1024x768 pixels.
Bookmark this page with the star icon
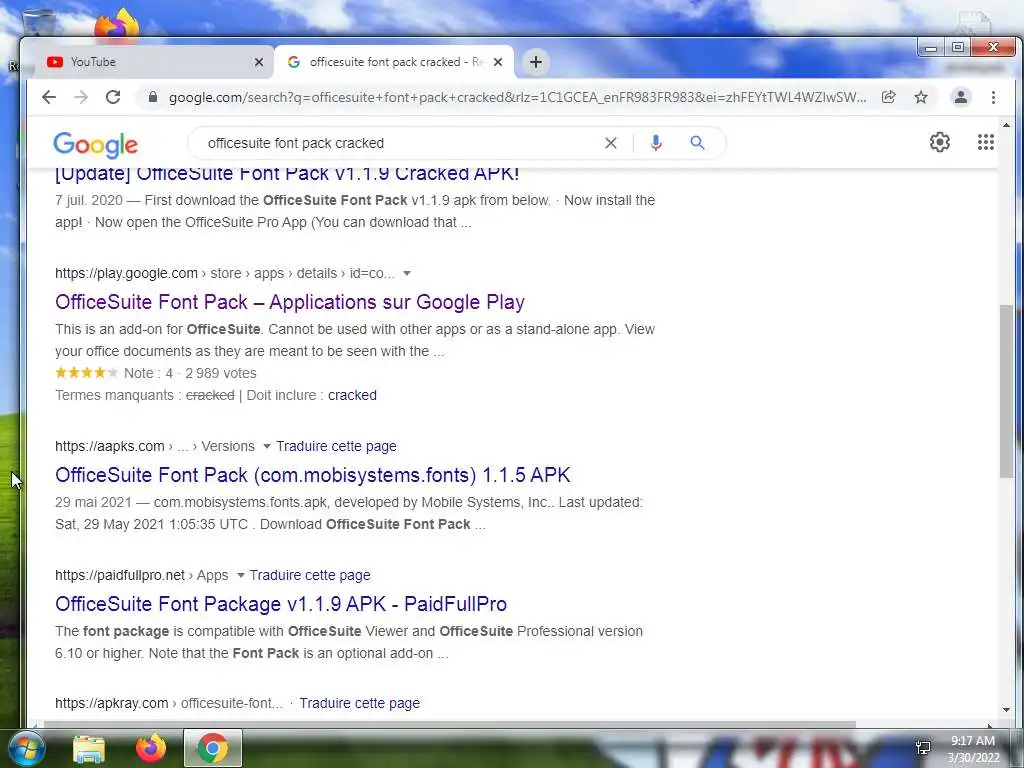(921, 97)
